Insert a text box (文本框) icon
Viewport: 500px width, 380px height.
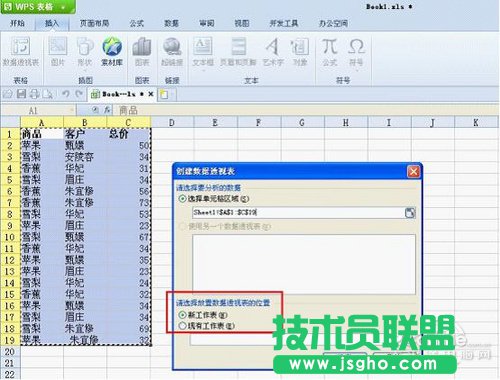click(203, 46)
